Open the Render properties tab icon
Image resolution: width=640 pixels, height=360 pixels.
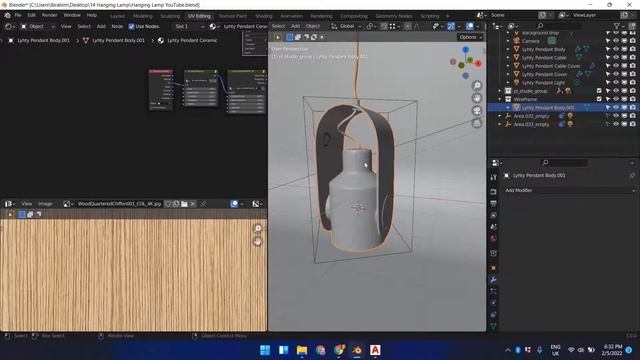pos(493,191)
